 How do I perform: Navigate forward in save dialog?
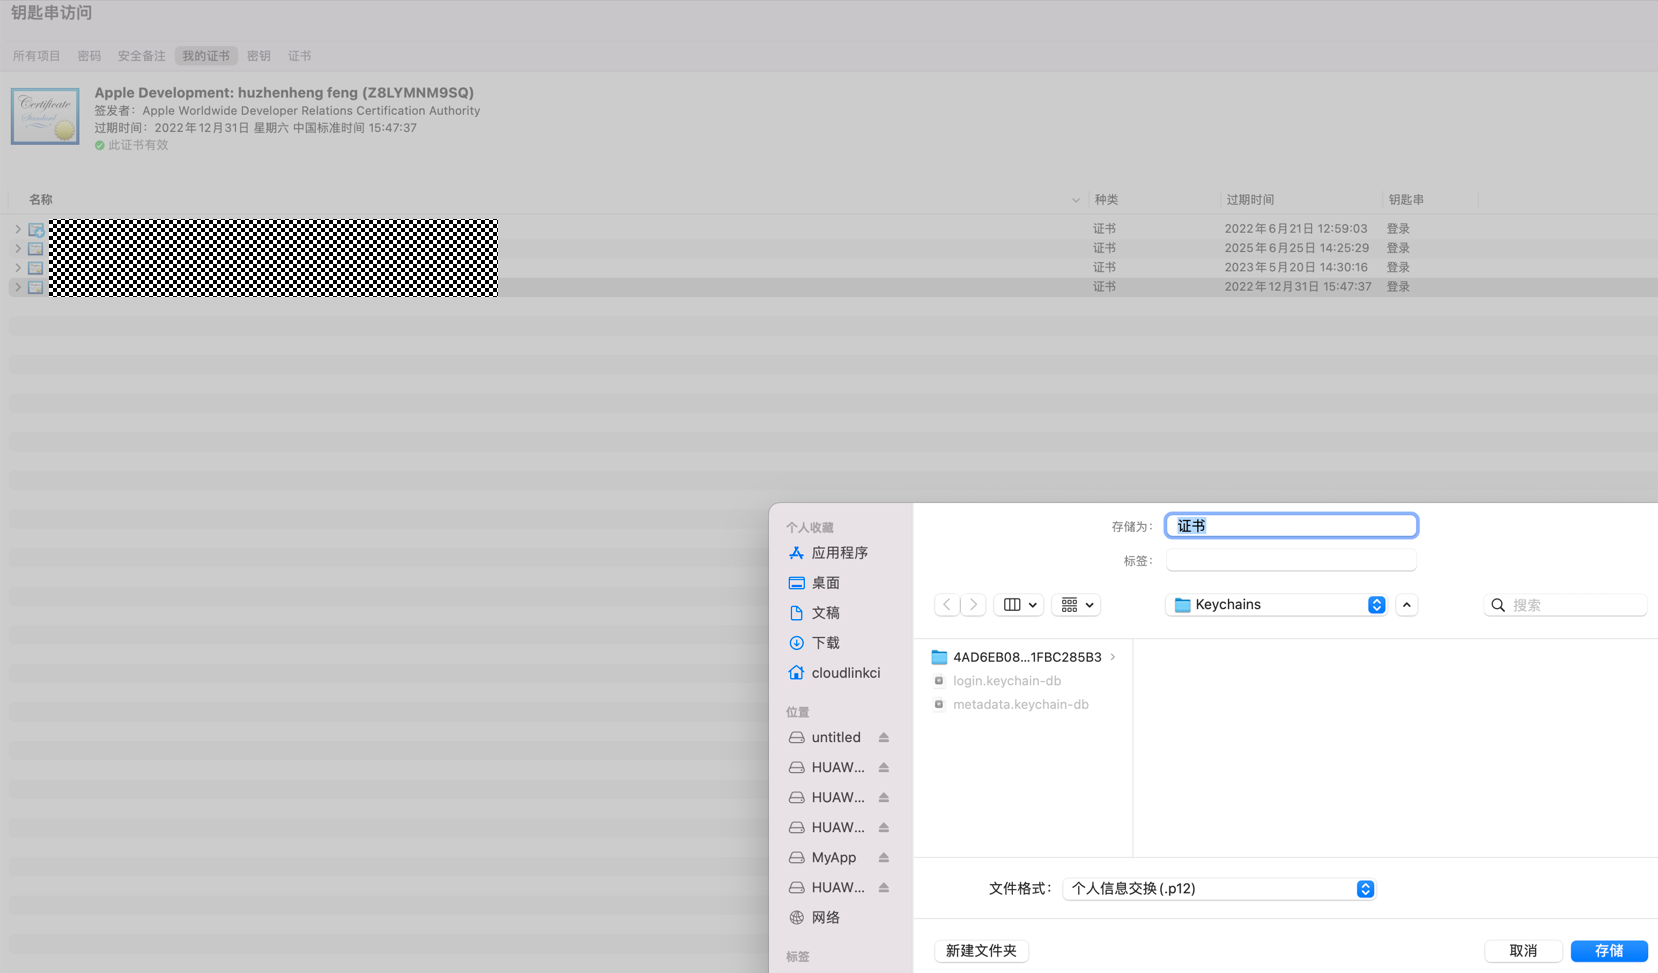tap(973, 605)
